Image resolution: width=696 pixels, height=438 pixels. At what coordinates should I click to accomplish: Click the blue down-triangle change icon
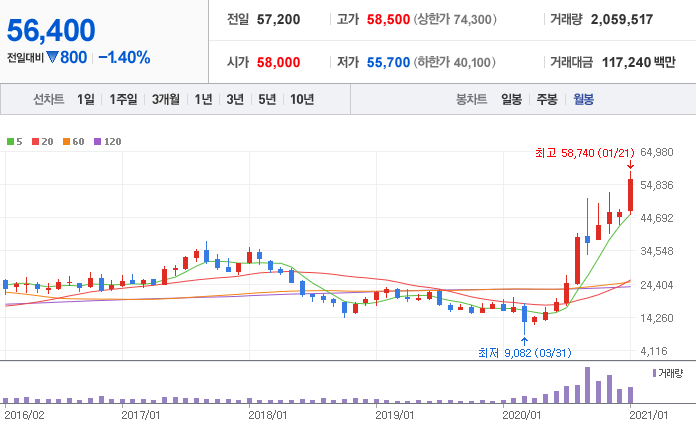[52, 57]
